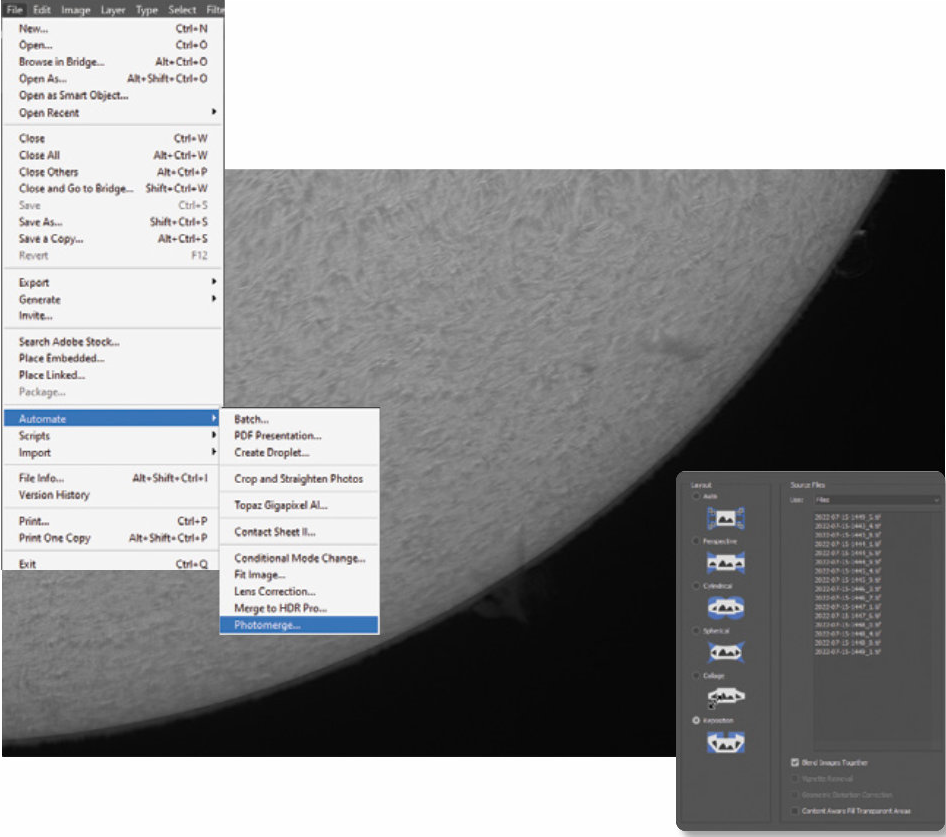946x837 pixels.
Task: Open the Edit menu in menu bar
Action: point(42,10)
